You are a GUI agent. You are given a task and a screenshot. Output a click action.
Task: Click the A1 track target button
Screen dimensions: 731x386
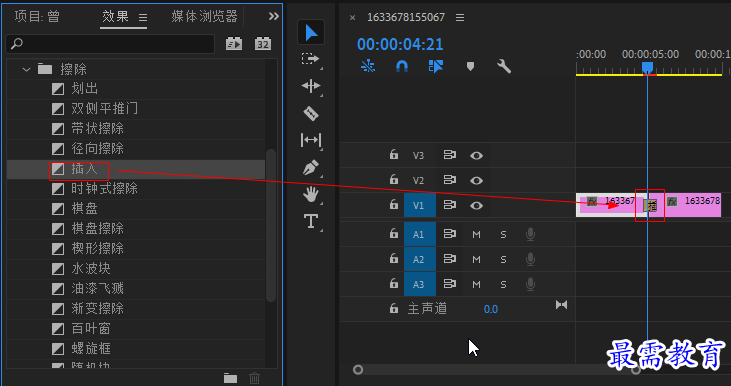[420, 234]
